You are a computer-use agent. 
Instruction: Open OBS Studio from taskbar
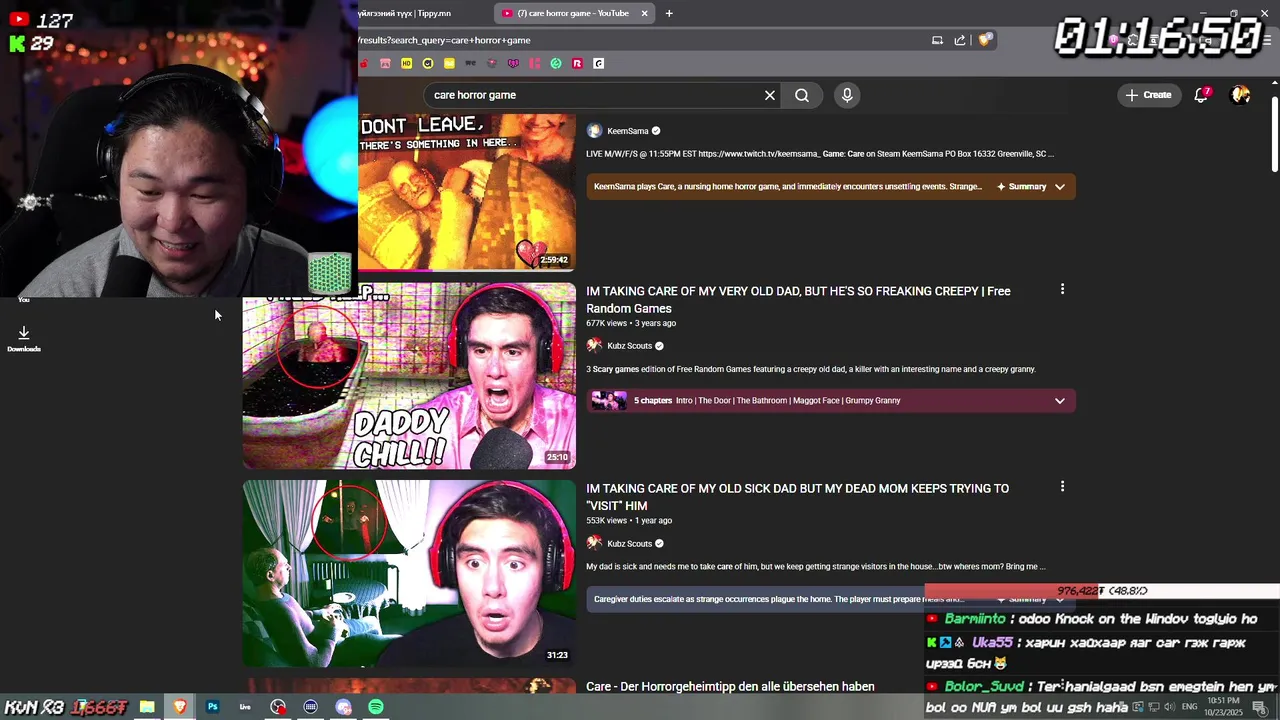coord(278,707)
